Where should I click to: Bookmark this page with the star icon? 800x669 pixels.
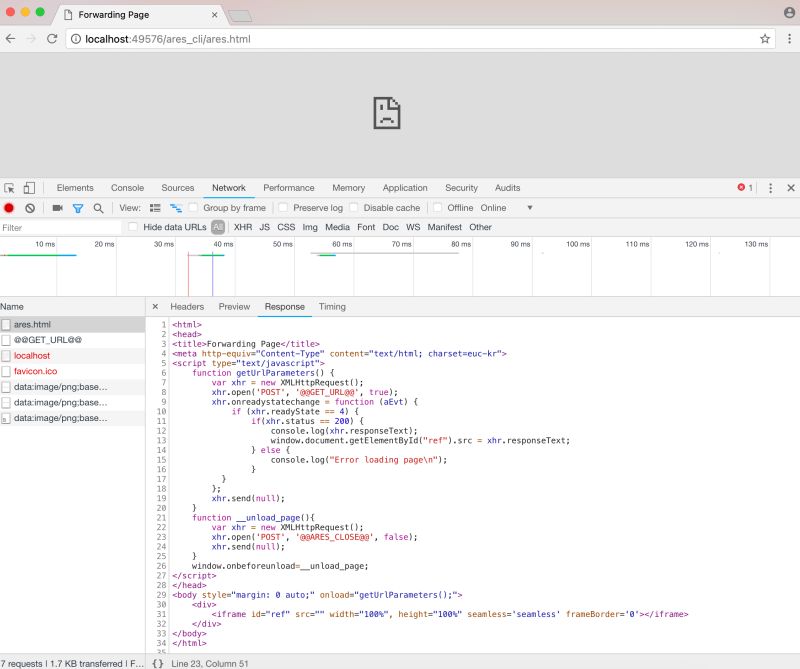(765, 39)
